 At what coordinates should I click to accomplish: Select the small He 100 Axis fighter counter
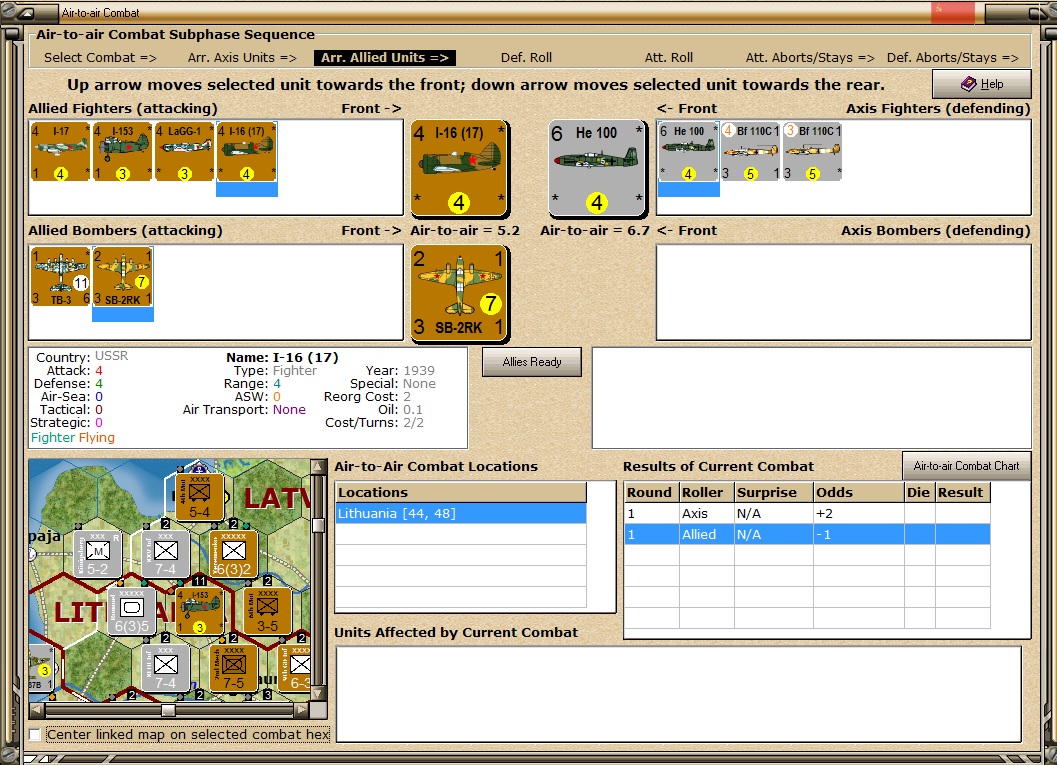(x=688, y=152)
